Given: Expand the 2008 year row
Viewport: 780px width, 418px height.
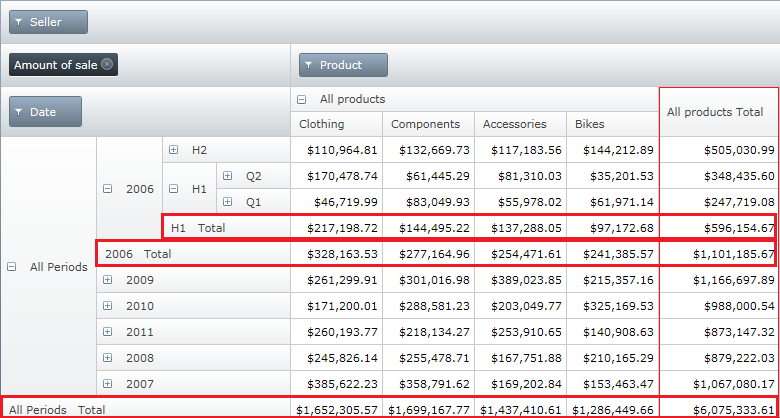Looking at the screenshot, I should (x=108, y=358).
